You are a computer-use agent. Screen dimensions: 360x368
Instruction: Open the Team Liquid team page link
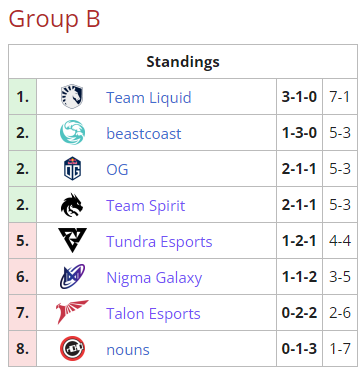tap(149, 97)
